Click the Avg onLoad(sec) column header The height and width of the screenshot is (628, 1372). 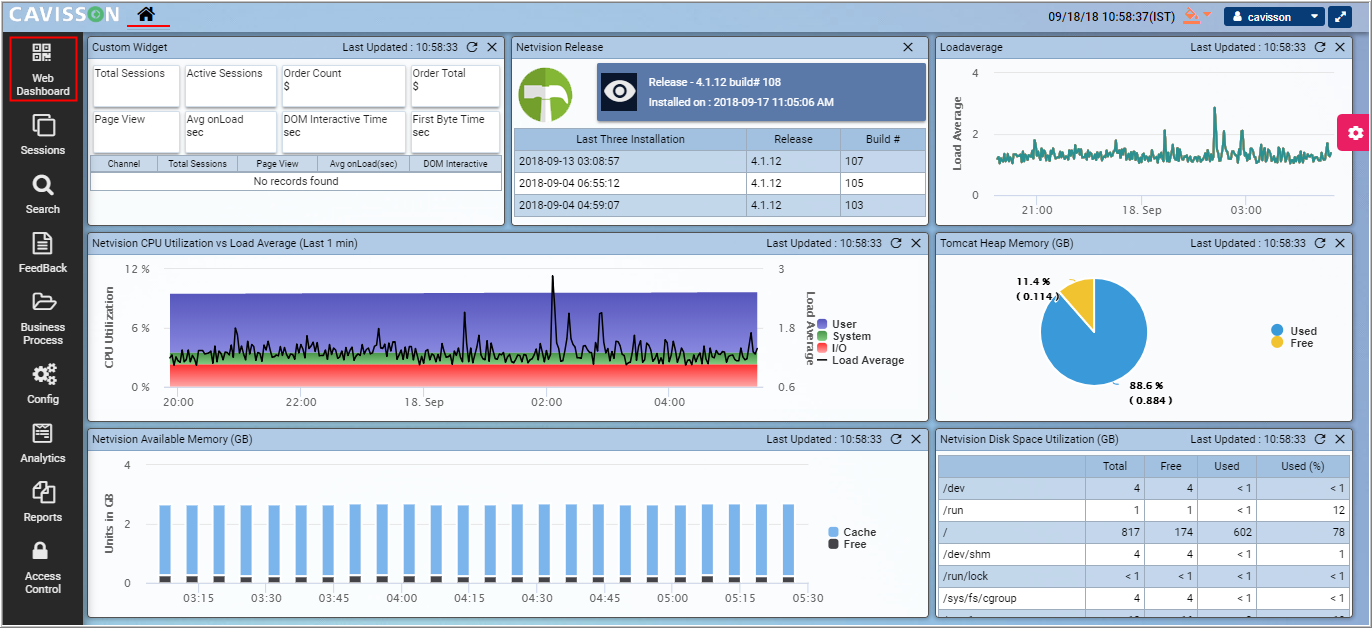(364, 164)
